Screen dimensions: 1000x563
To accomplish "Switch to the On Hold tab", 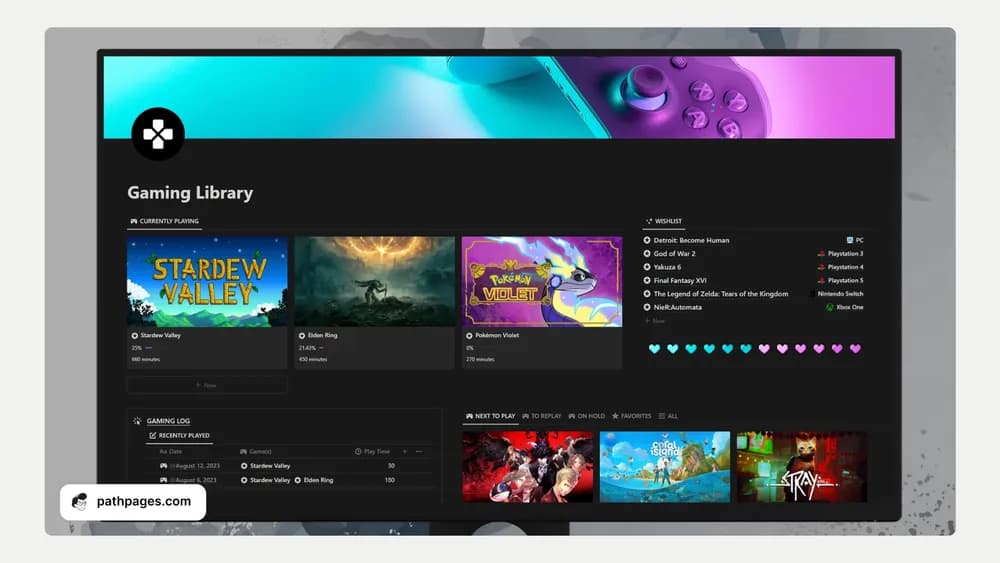I will tap(586, 416).
